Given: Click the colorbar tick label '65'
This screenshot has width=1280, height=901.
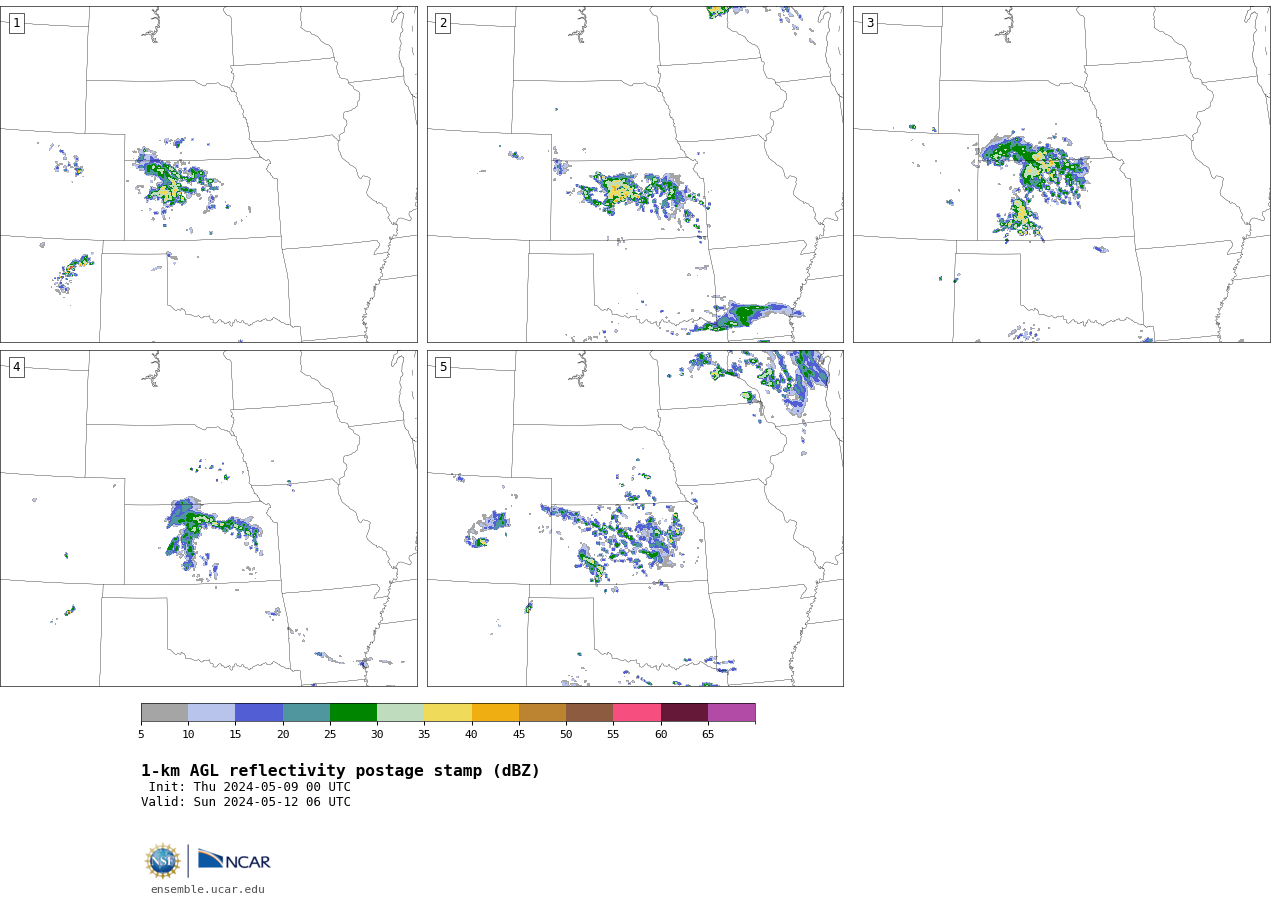Looking at the screenshot, I should [708, 734].
